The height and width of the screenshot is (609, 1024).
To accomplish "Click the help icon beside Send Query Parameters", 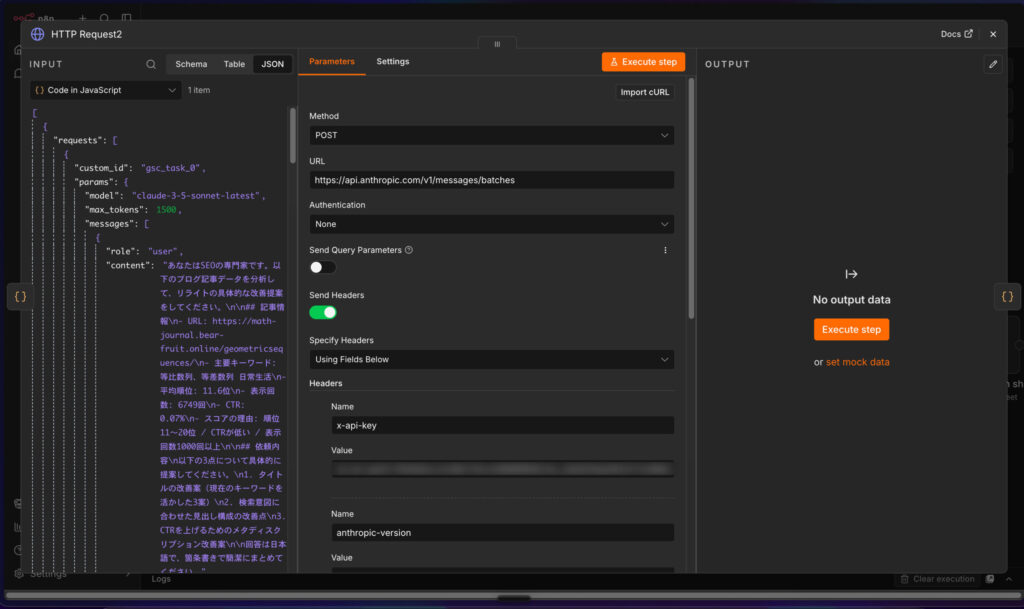I will pos(409,250).
